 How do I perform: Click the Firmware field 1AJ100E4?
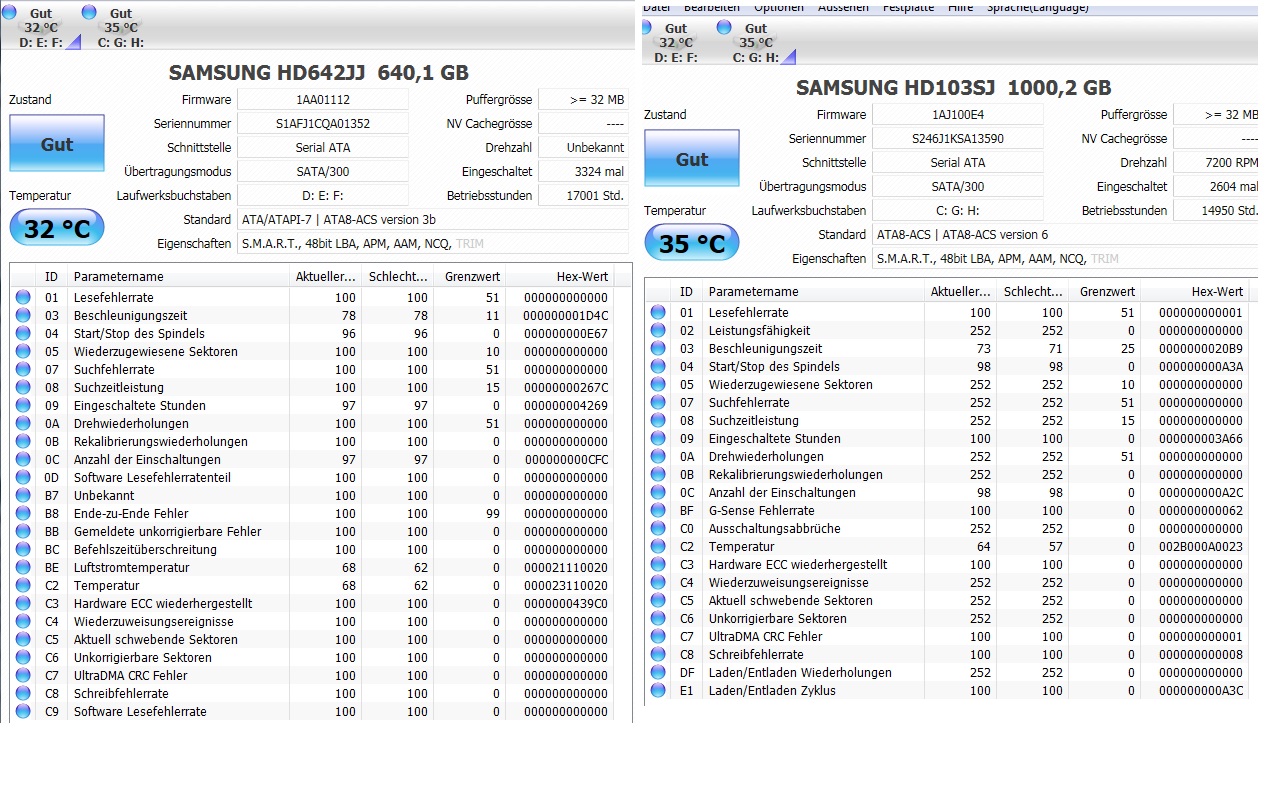click(958, 114)
